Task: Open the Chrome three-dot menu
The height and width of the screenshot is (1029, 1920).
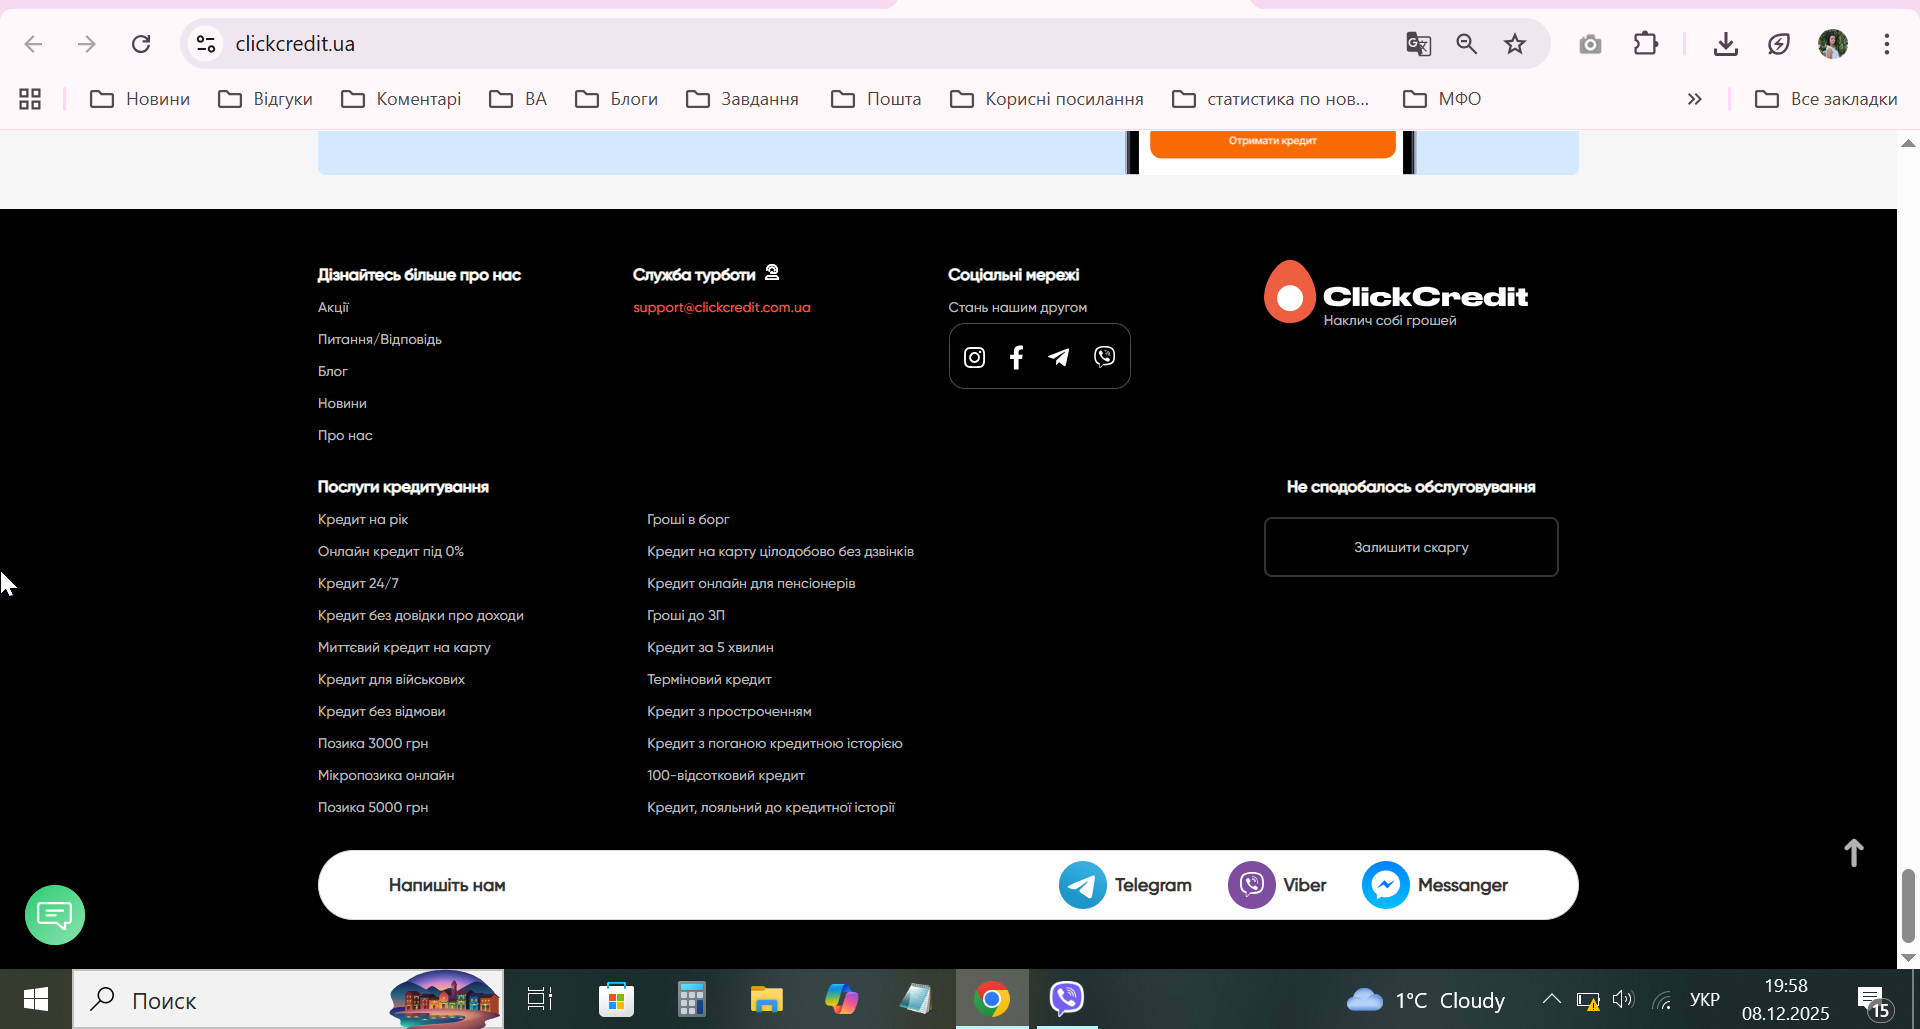Action: (x=1887, y=44)
